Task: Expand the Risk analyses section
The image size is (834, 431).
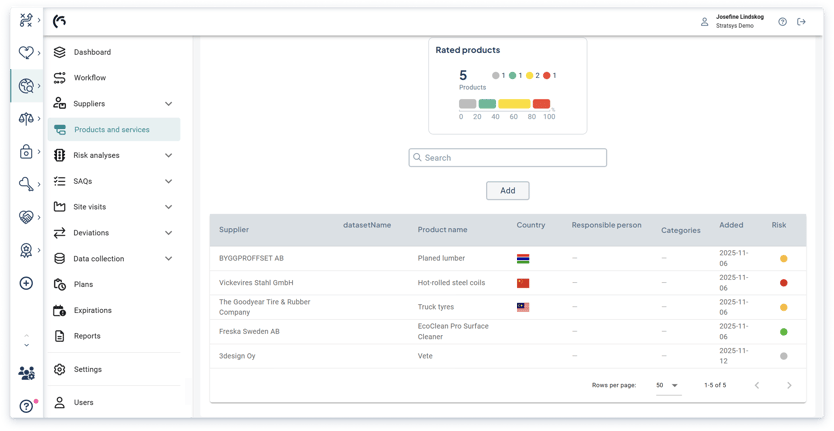Action: tap(168, 156)
